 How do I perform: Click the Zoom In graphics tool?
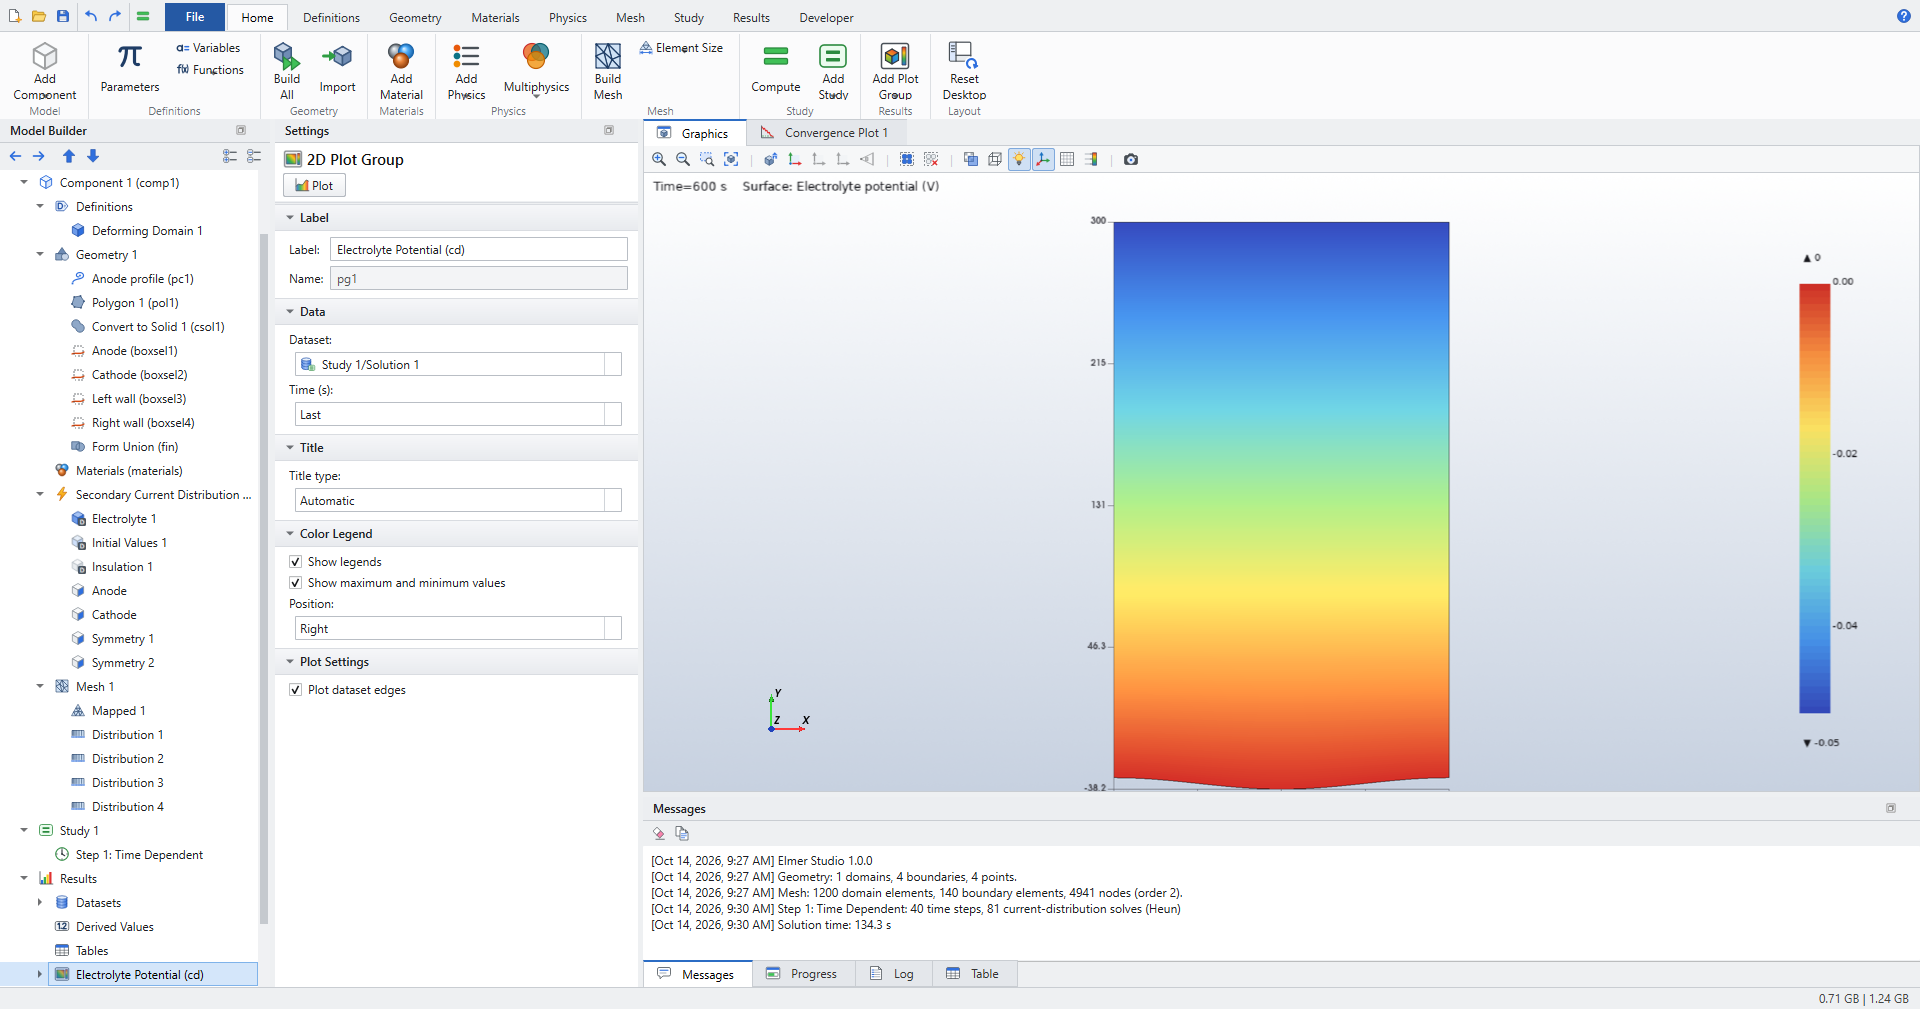(659, 159)
